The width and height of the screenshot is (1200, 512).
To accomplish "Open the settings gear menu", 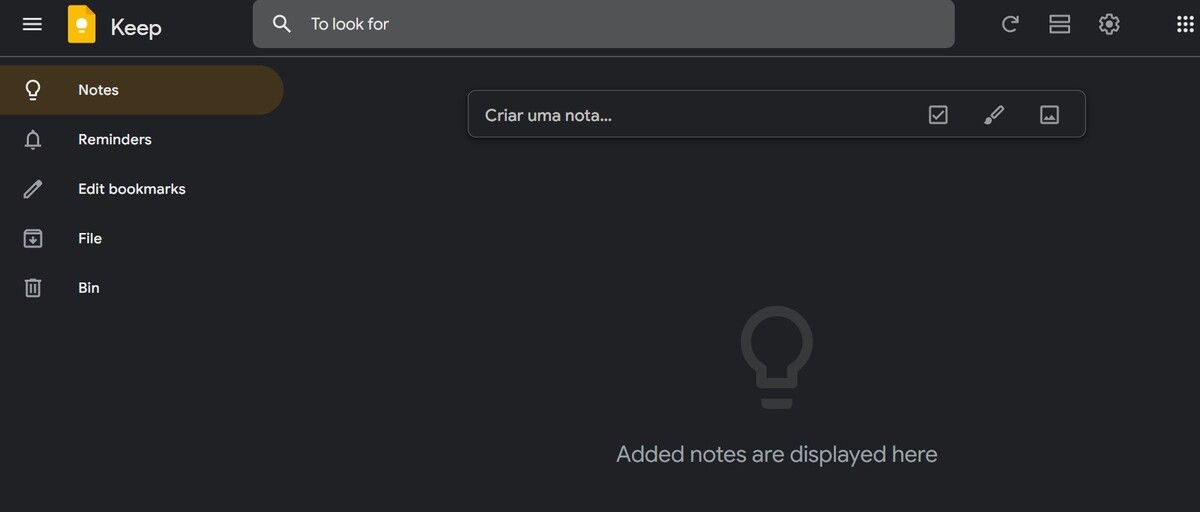I will pyautogui.click(x=1109, y=24).
